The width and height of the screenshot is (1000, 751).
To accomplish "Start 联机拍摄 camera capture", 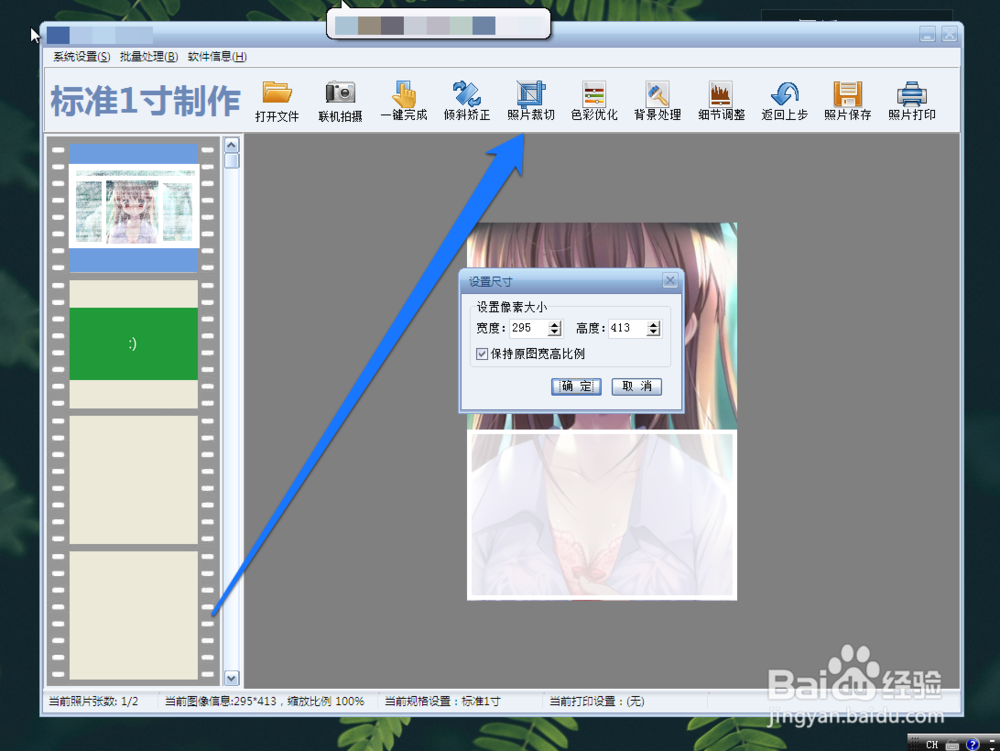I will pyautogui.click(x=340, y=101).
